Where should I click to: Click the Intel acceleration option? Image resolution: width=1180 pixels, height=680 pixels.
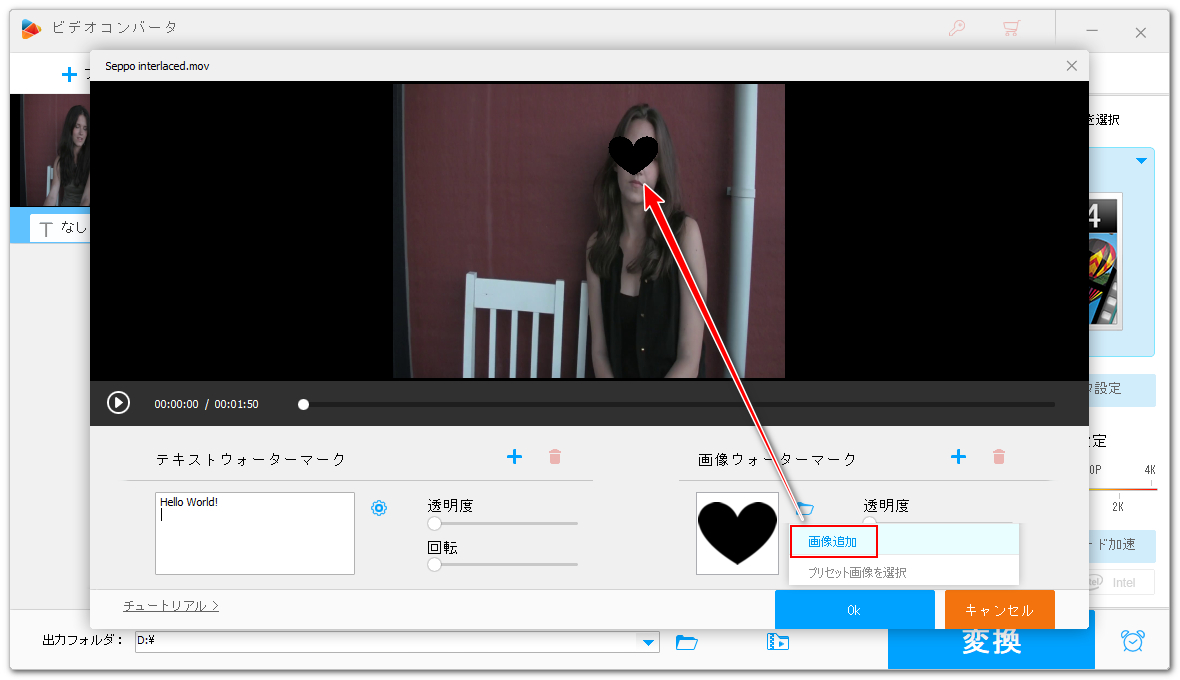pyautogui.click(x=1121, y=582)
